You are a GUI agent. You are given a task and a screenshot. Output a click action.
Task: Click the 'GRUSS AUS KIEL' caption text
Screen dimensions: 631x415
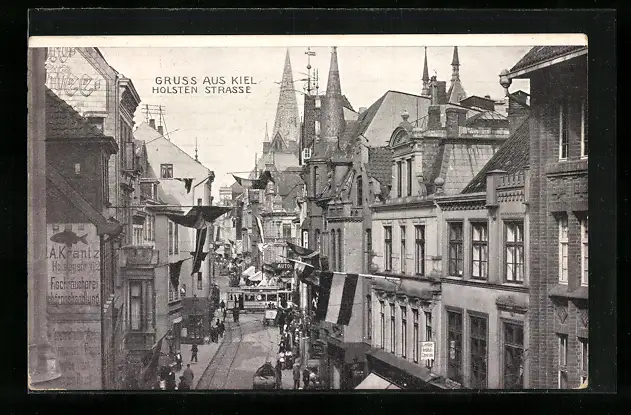(x=204, y=79)
